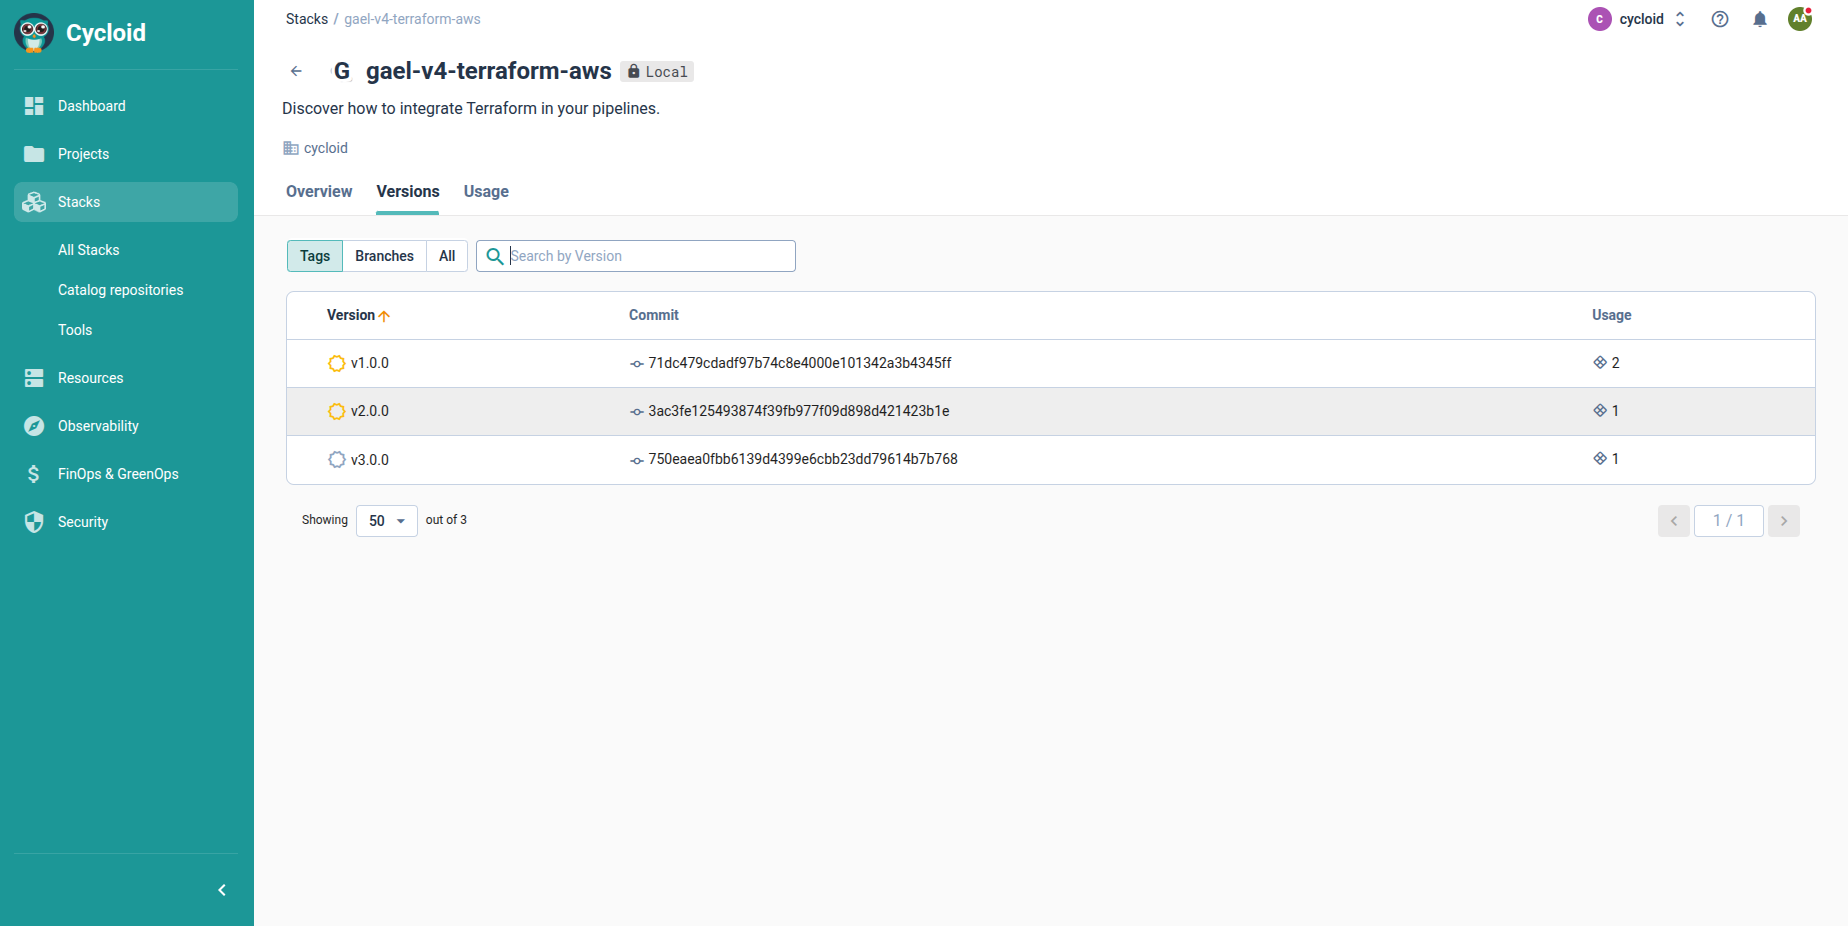The height and width of the screenshot is (926, 1848).
Task: Switch to the Overview tab
Action: coord(319,192)
